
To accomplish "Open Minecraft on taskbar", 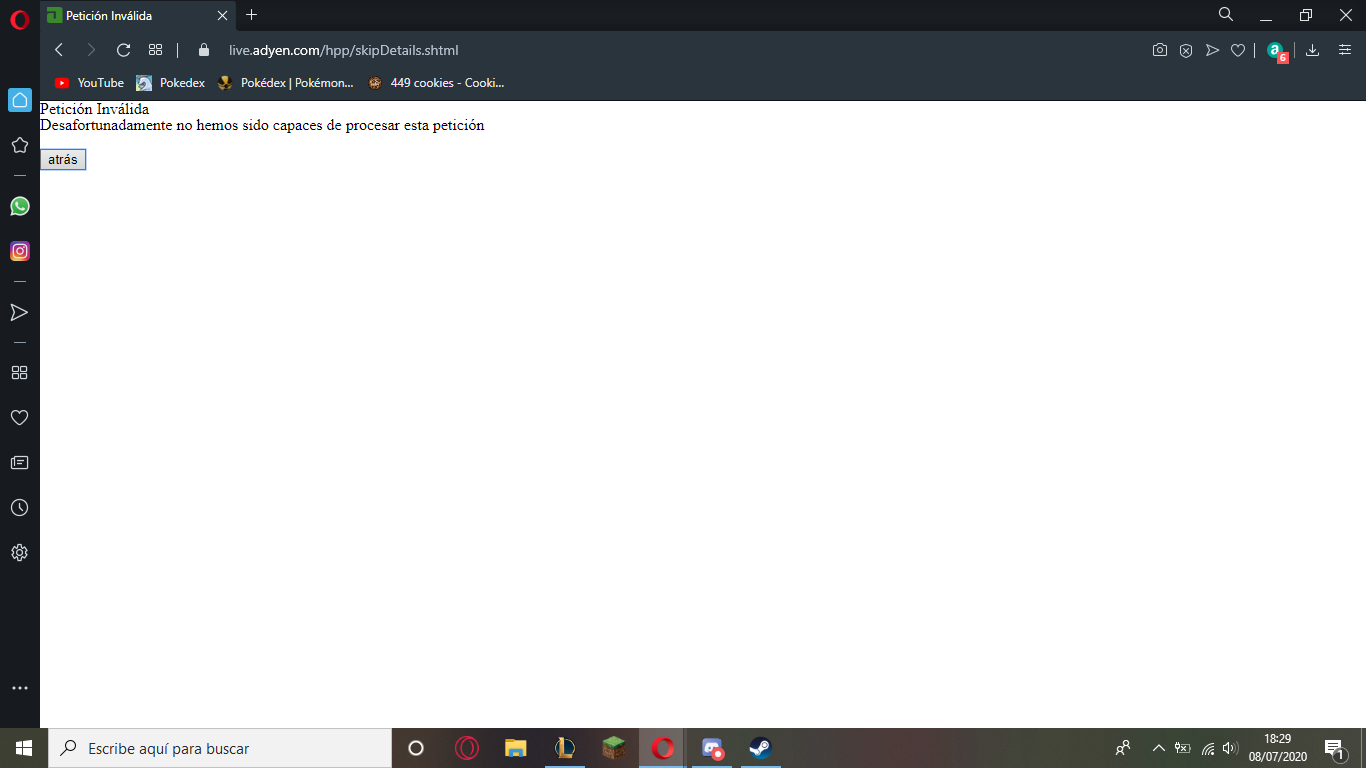I will click(614, 748).
